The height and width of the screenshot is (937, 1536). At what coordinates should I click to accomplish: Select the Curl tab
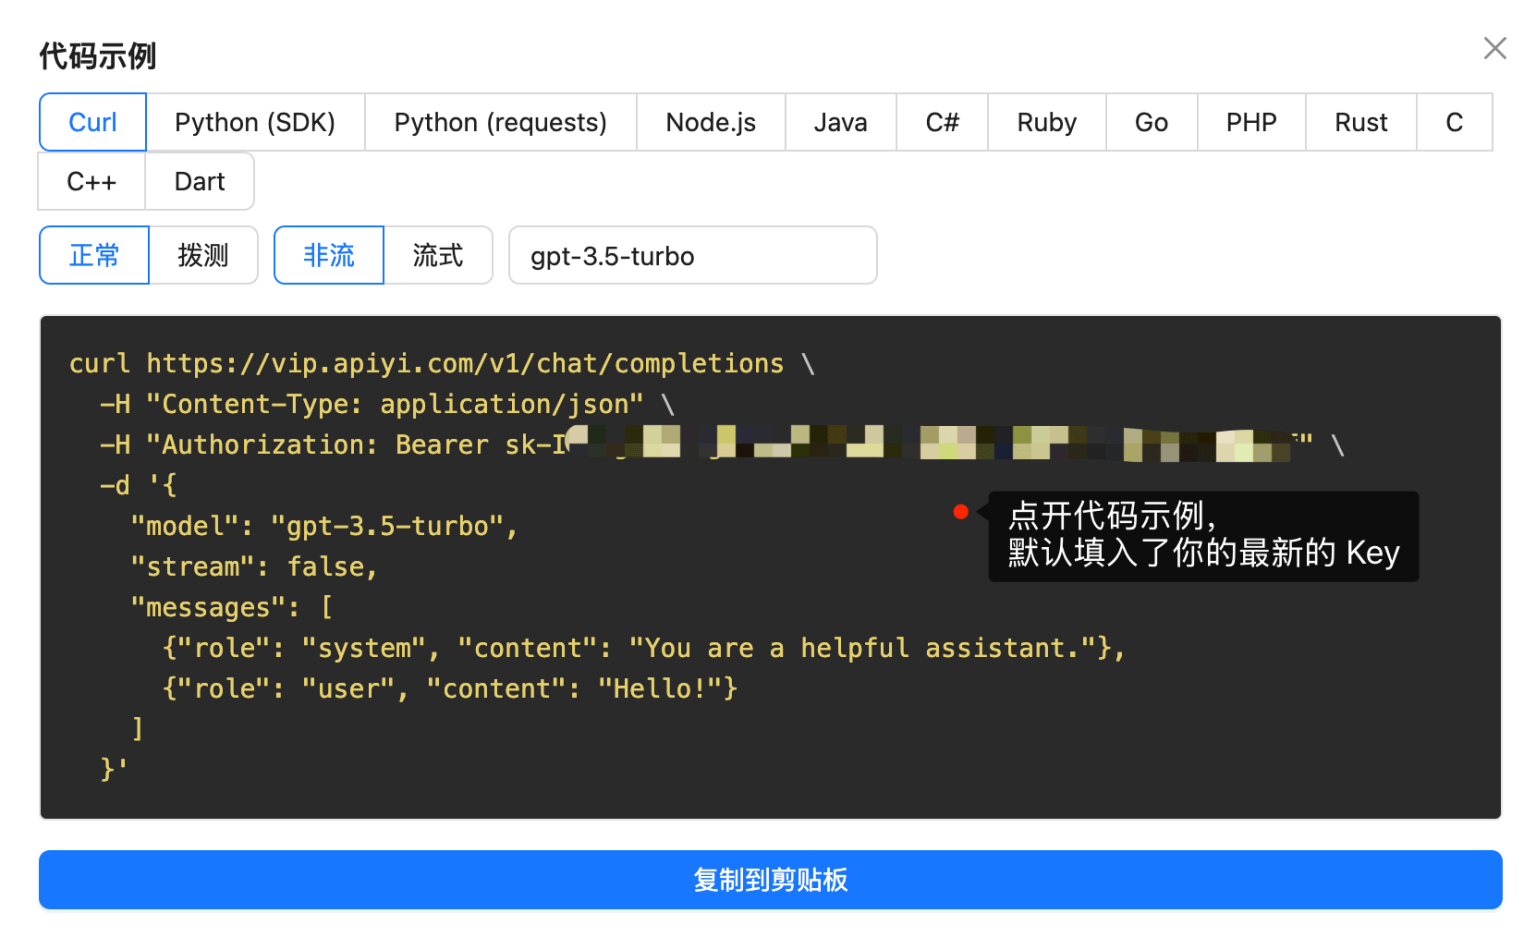coord(92,122)
